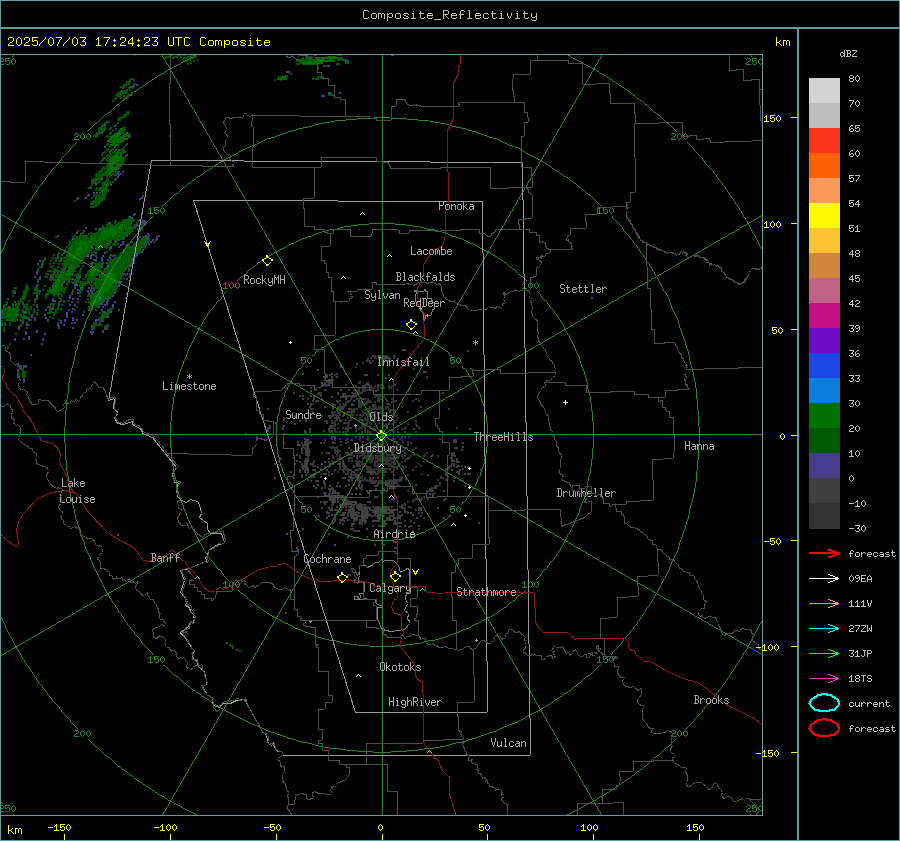The image size is (900, 841).
Task: Click the Airdrie city label
Action: coord(394,534)
